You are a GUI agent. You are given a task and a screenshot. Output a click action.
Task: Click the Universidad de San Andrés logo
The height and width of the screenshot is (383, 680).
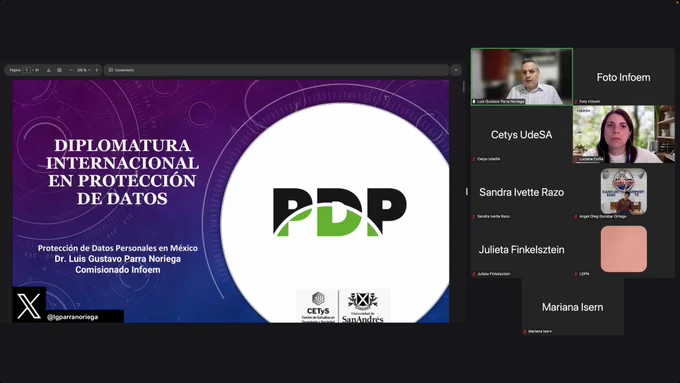pos(363,308)
